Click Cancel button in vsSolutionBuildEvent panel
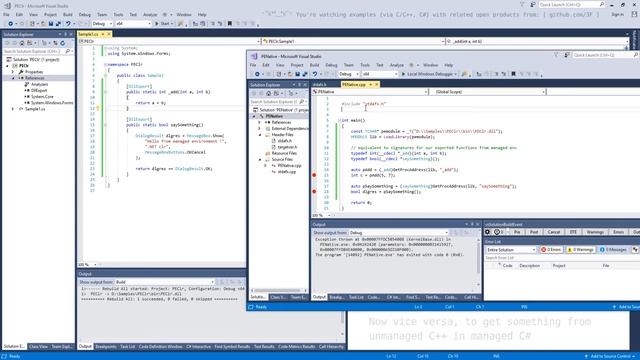 (x=553, y=232)
